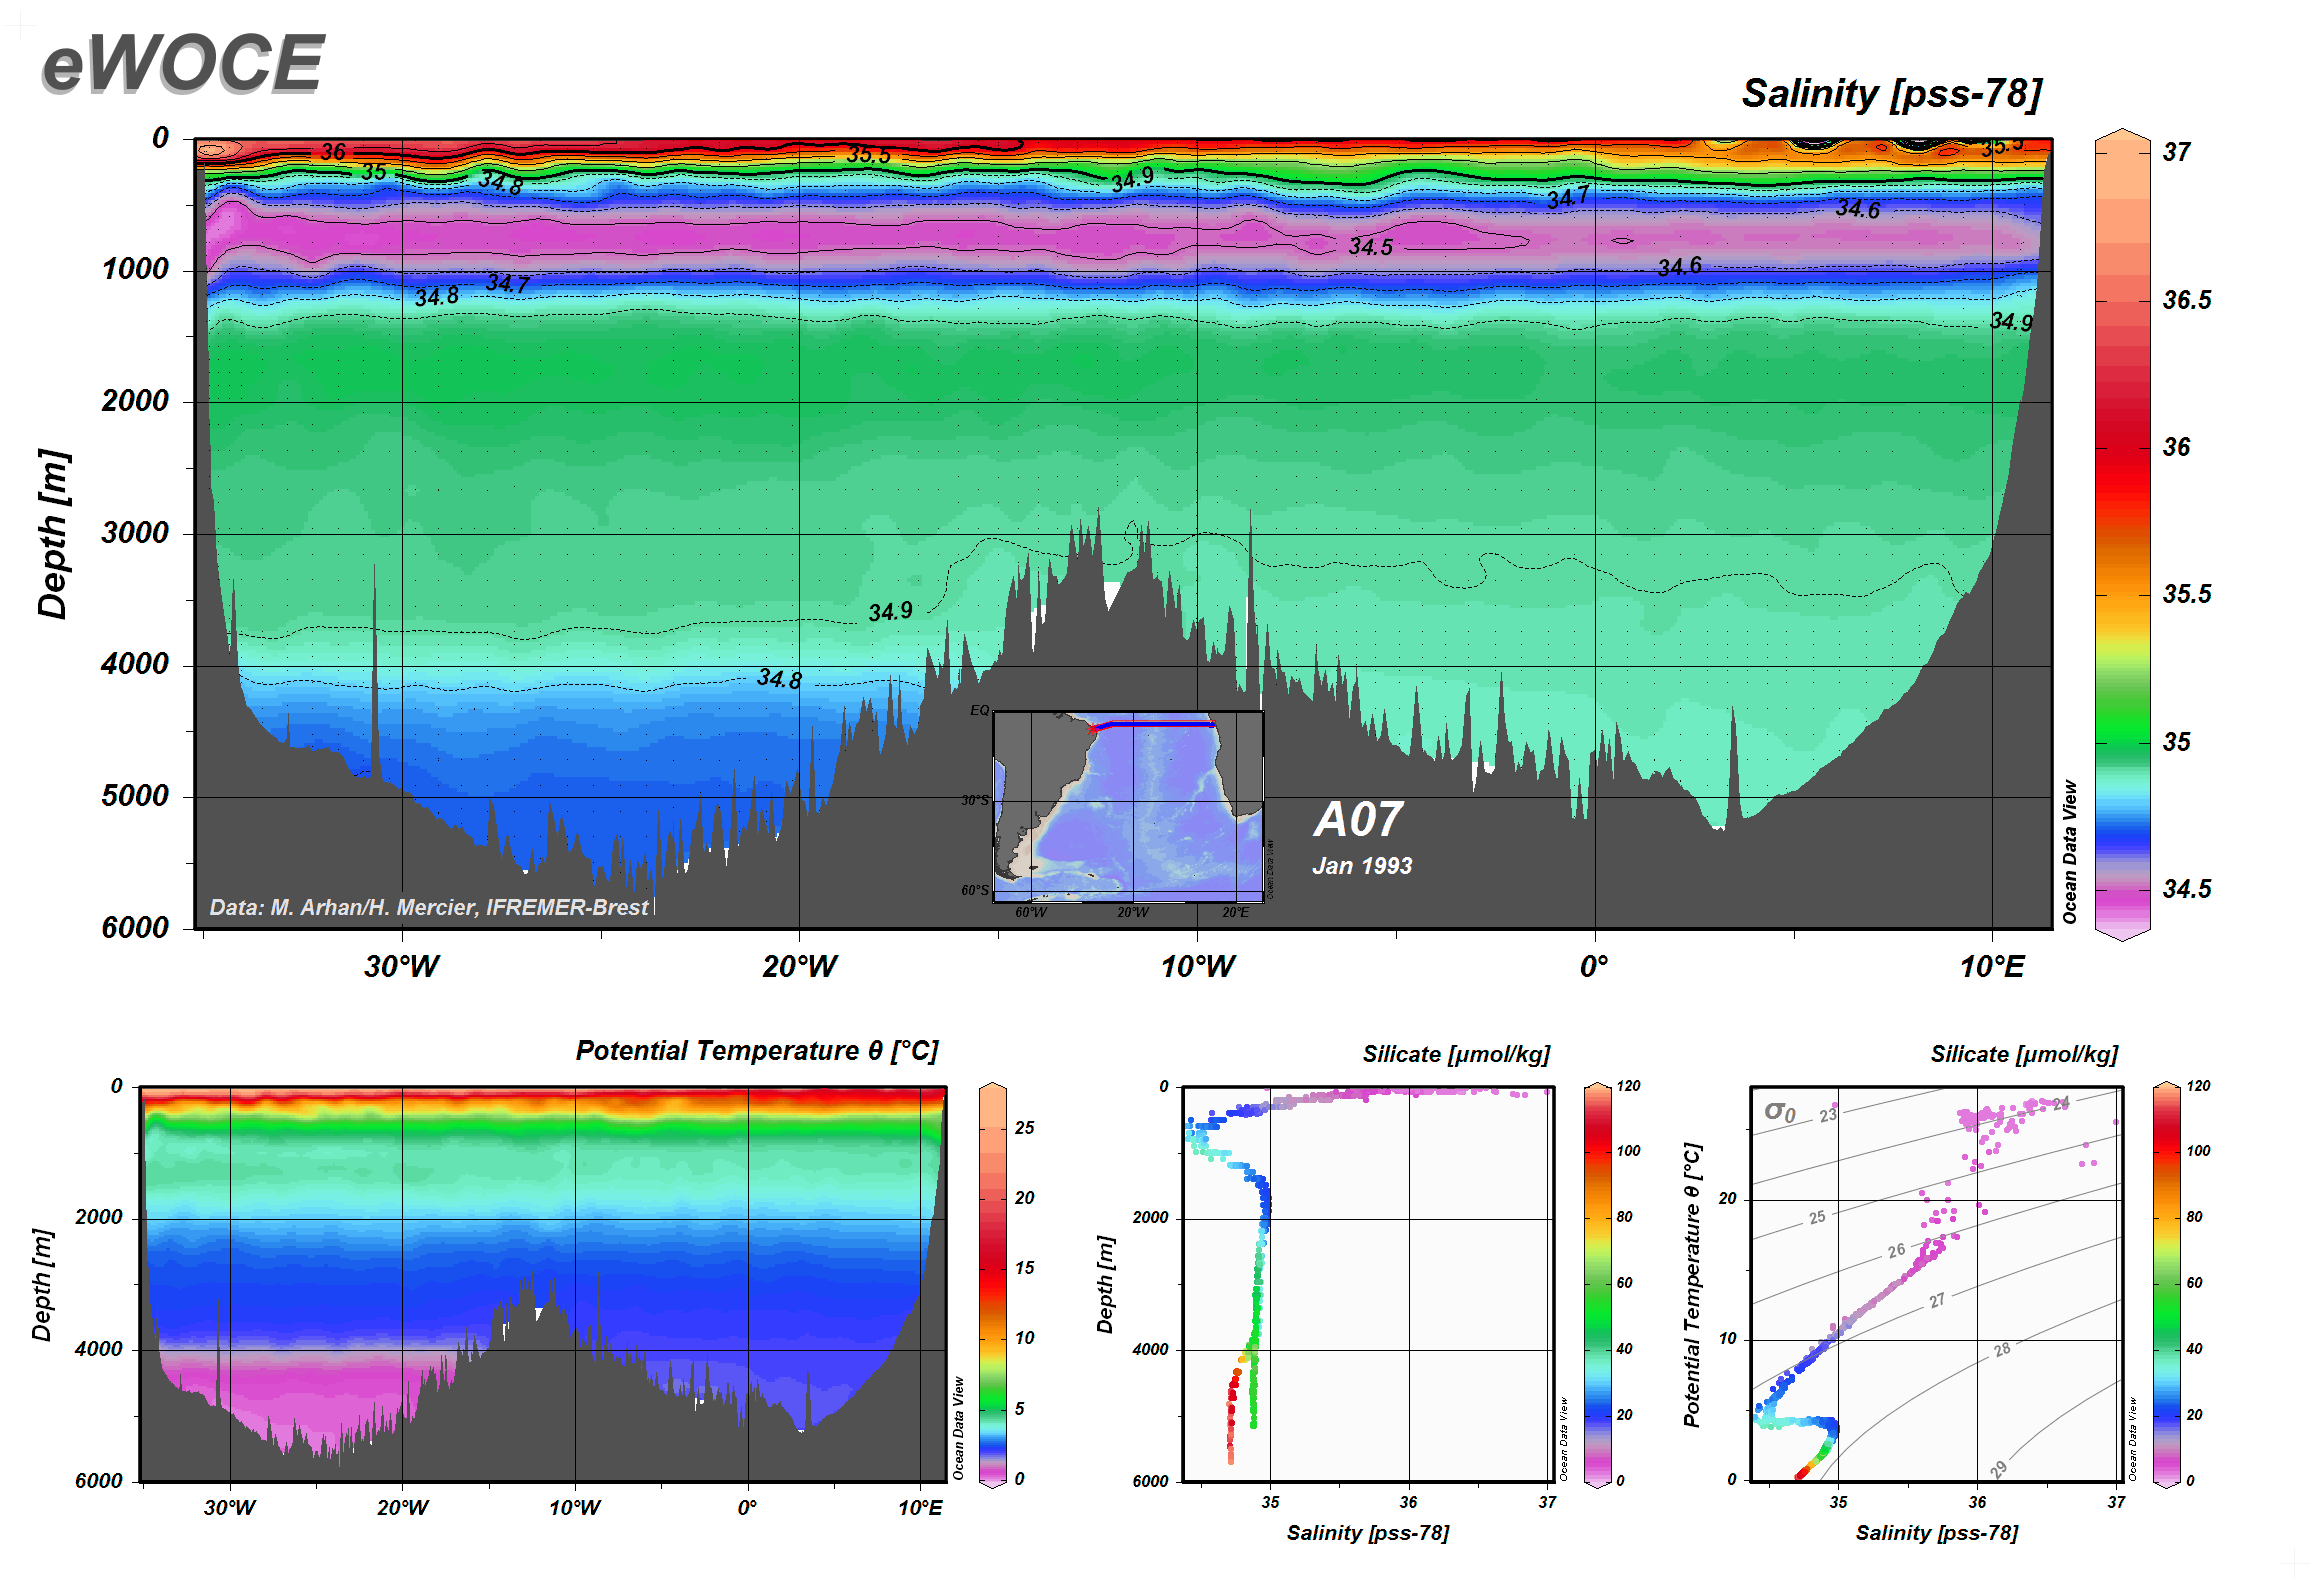Click the '35' contour label near the surface
Screen dimensions: 2315x1584
click(x=374, y=172)
